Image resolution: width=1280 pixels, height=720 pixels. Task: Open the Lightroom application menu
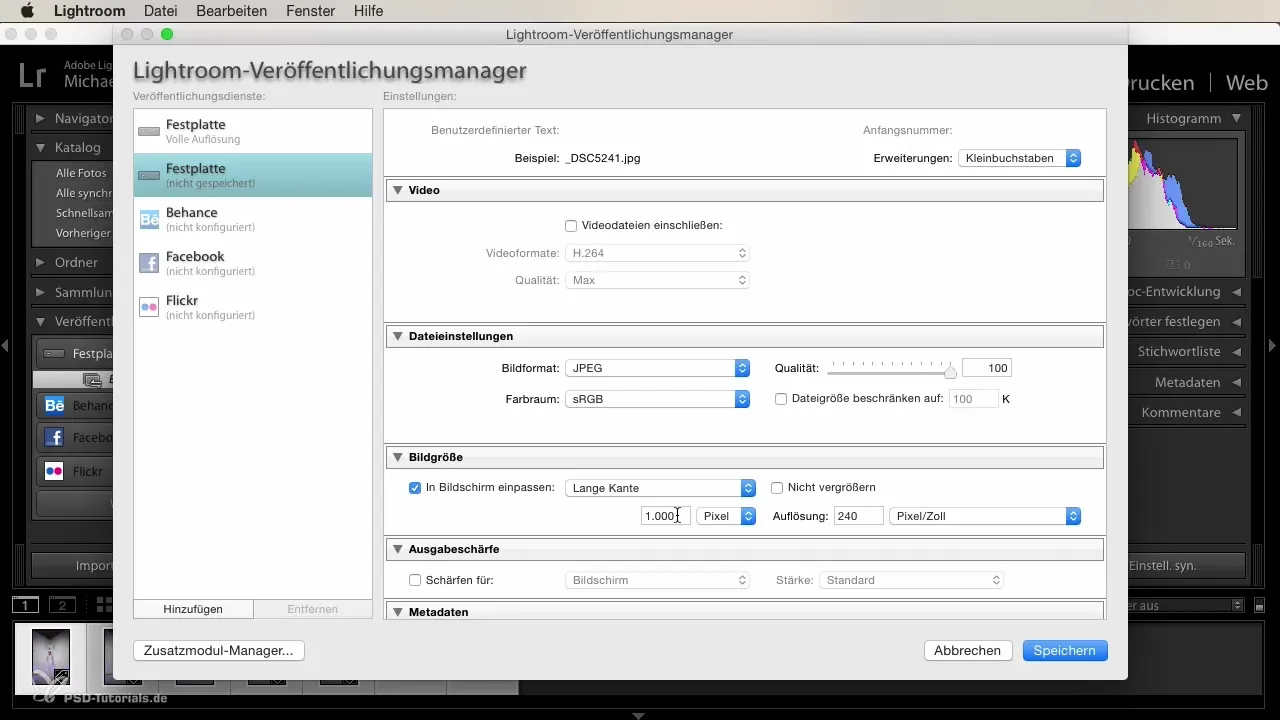pyautogui.click(x=91, y=11)
